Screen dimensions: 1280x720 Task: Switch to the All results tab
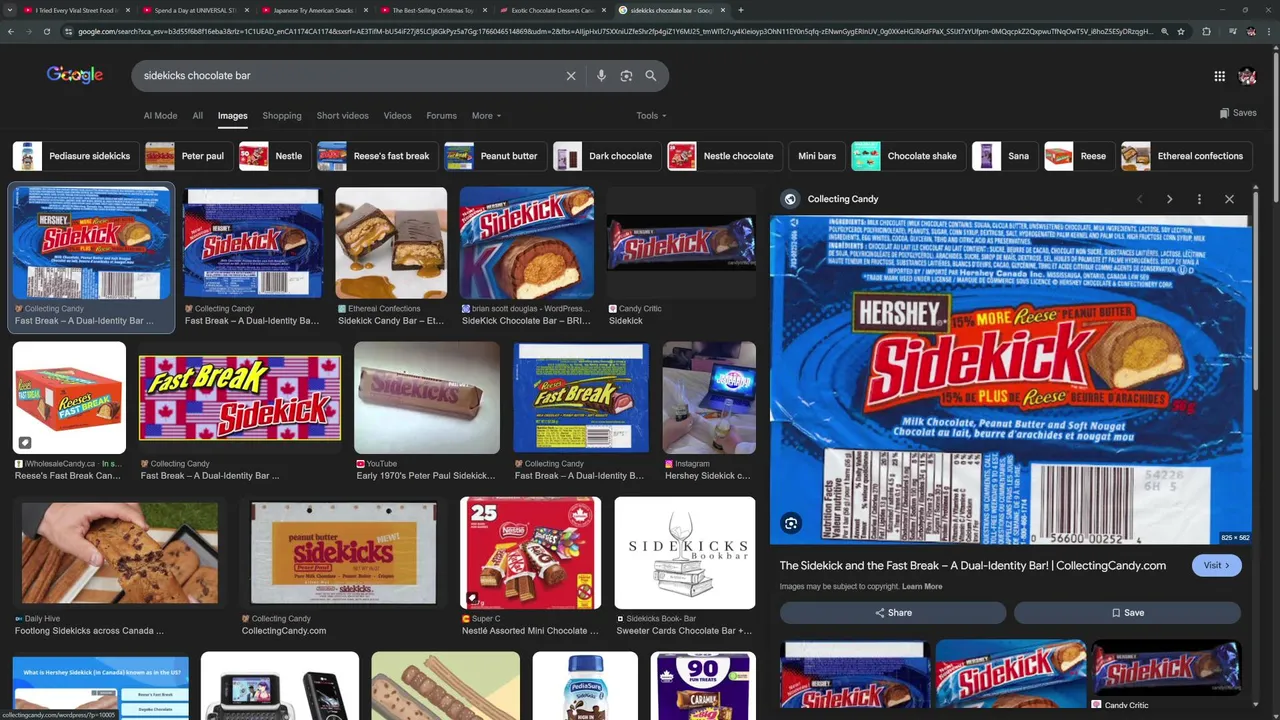[x=198, y=116]
